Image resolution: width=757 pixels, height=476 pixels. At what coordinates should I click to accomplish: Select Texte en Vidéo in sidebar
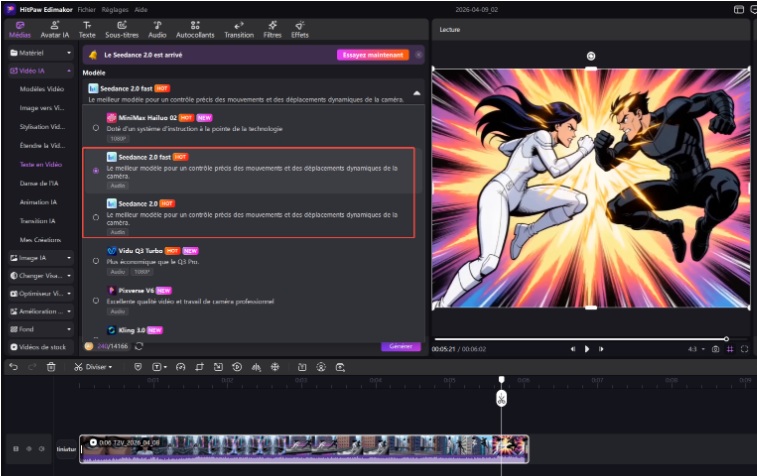[41, 164]
